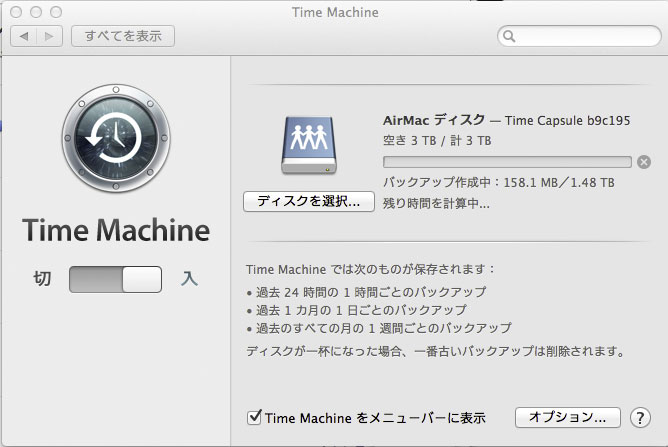The image size is (668, 447).
Task: Click the 過去のすべての月 backup bullet line
Action: click(x=379, y=328)
